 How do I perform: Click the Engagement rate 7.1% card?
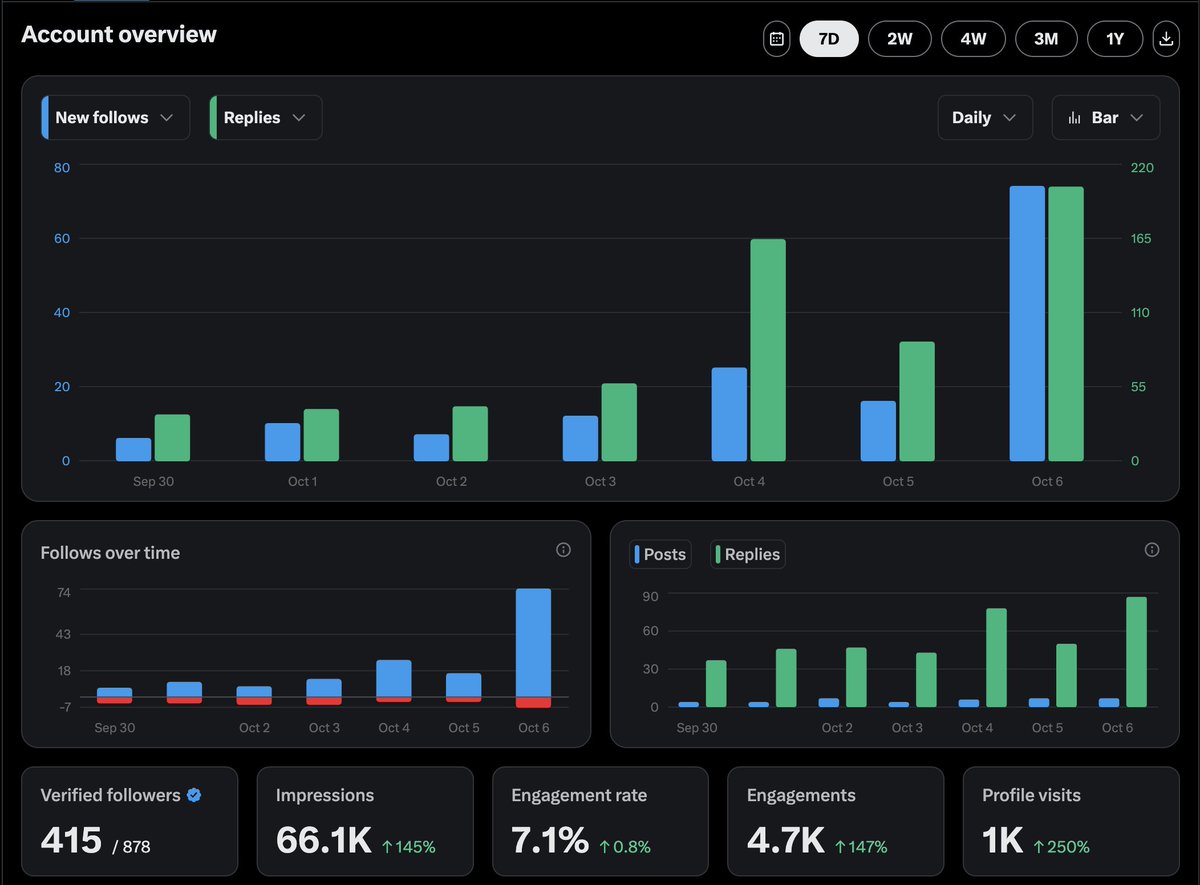pos(600,822)
